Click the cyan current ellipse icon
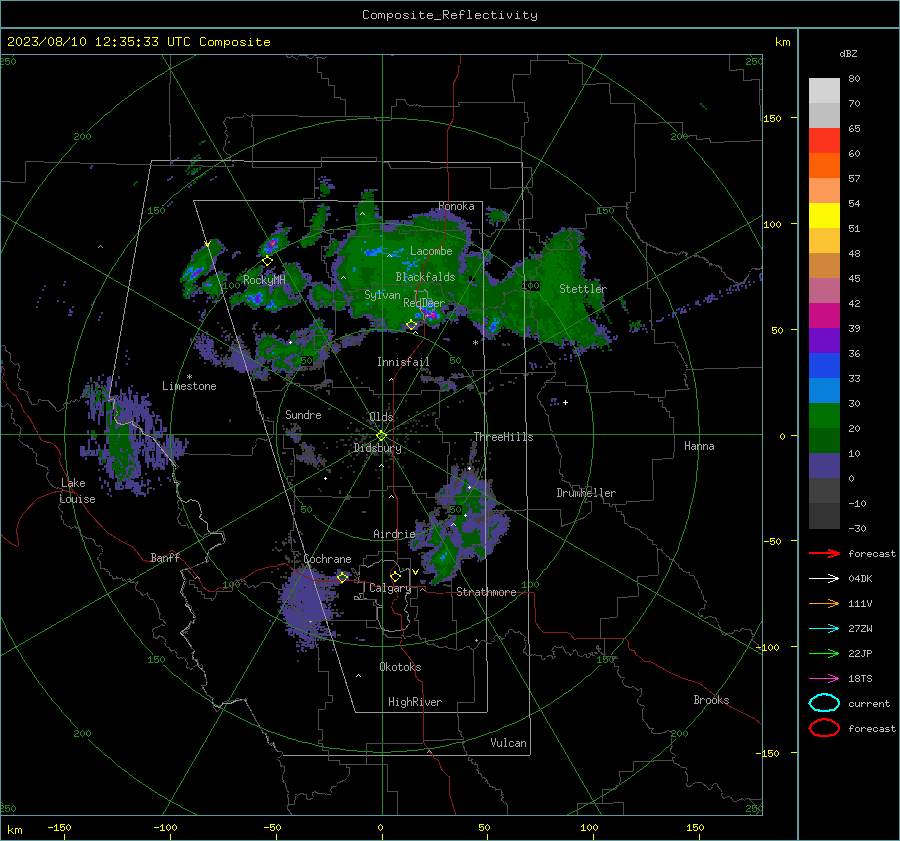 [x=824, y=703]
